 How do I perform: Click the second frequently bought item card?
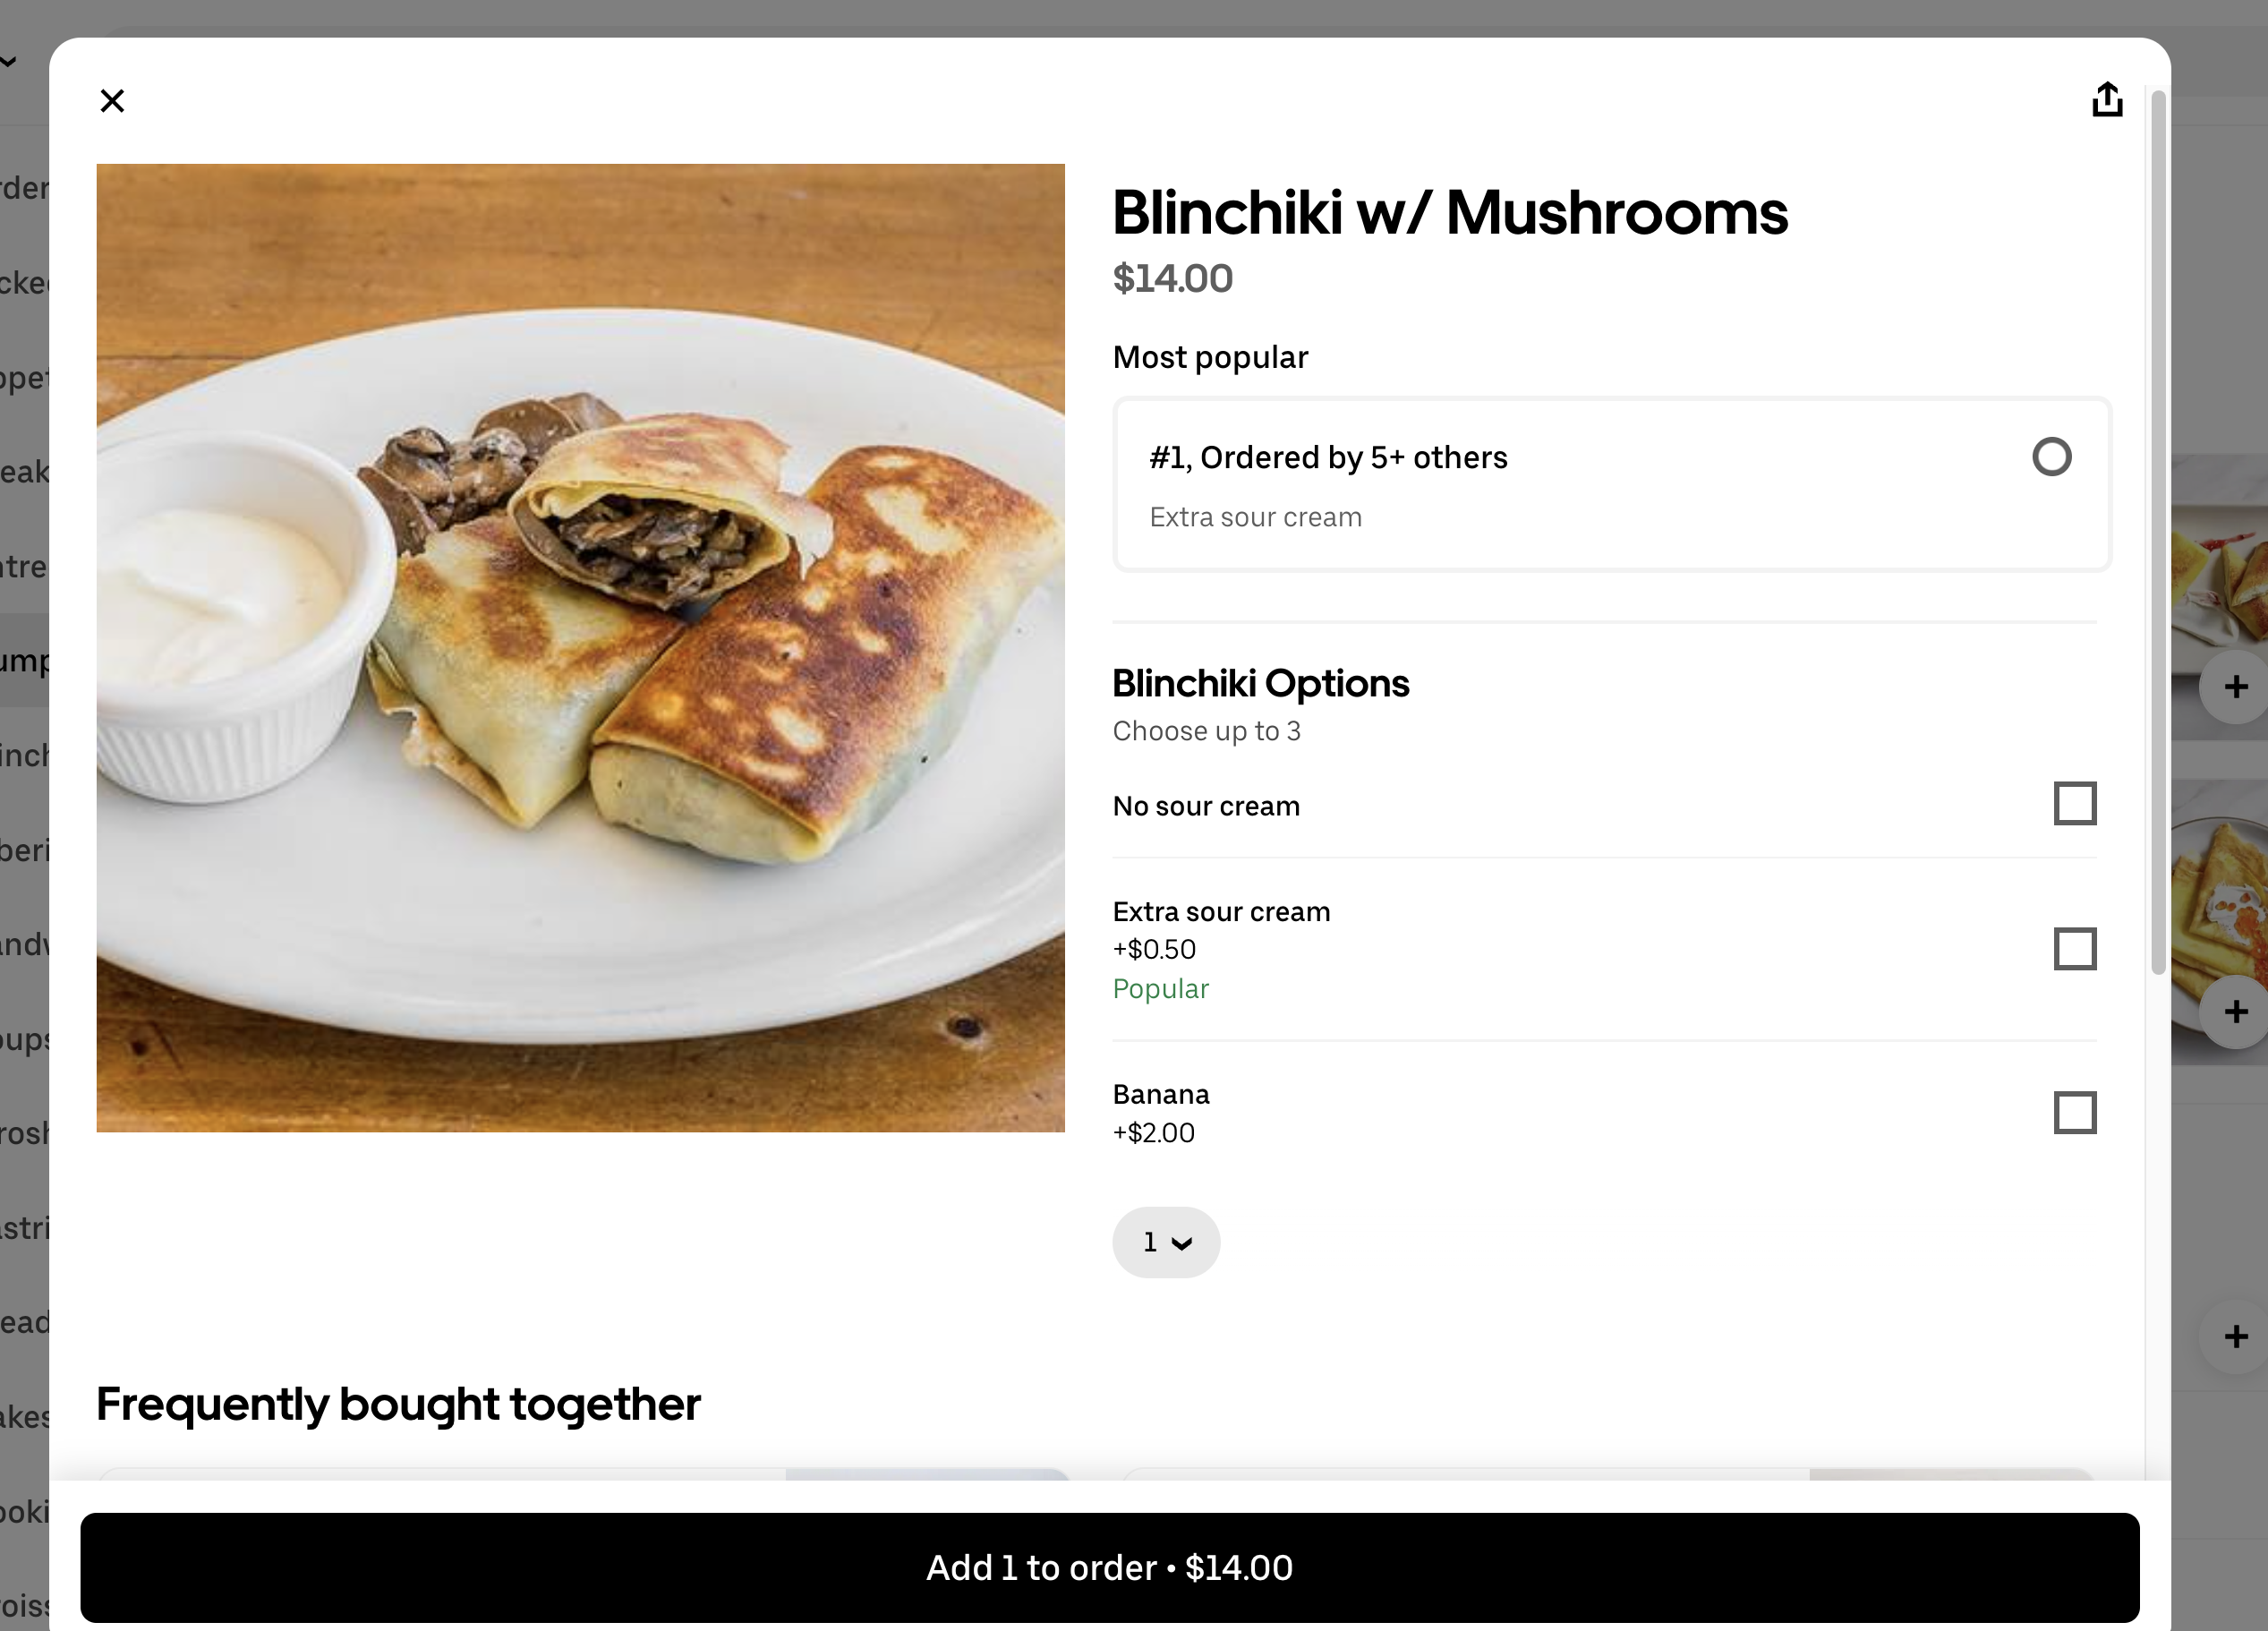(1608, 1474)
